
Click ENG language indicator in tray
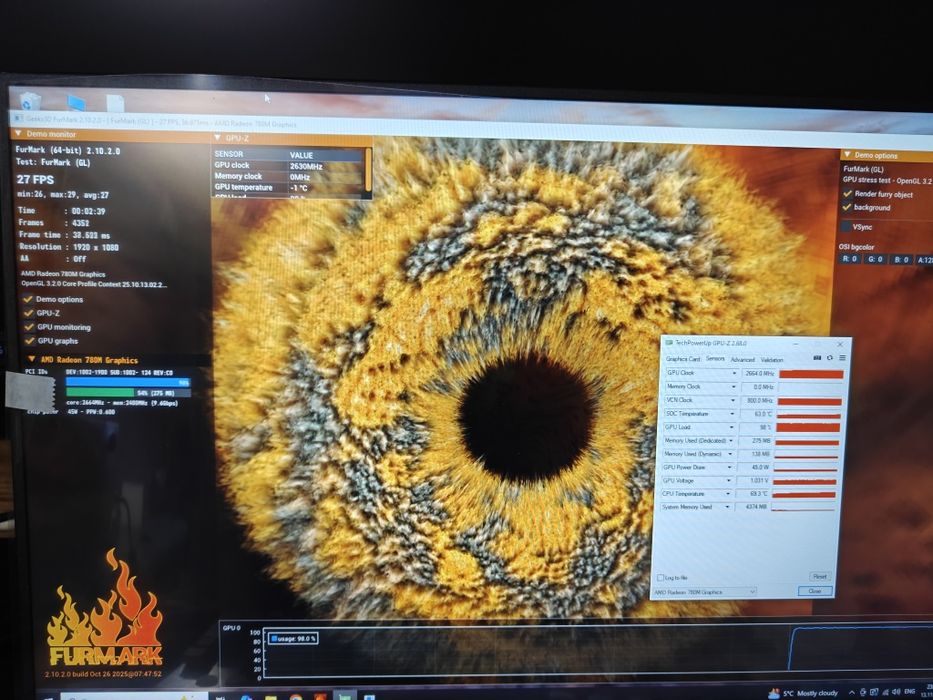[x=909, y=692]
